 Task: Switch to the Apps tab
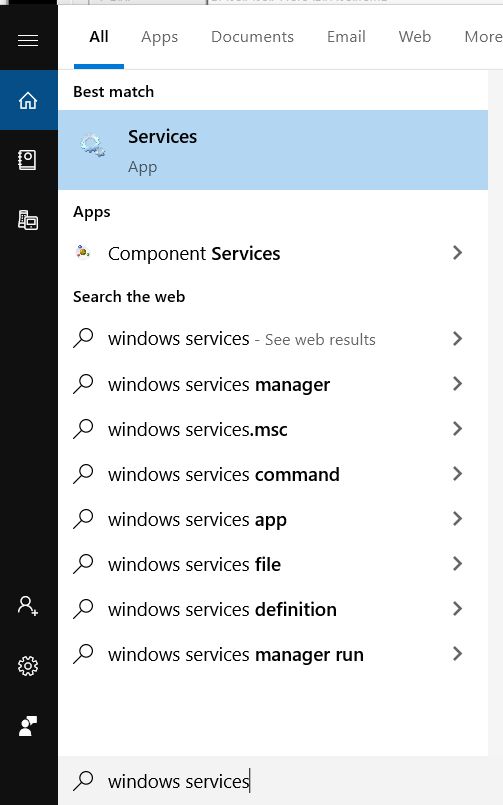160,37
